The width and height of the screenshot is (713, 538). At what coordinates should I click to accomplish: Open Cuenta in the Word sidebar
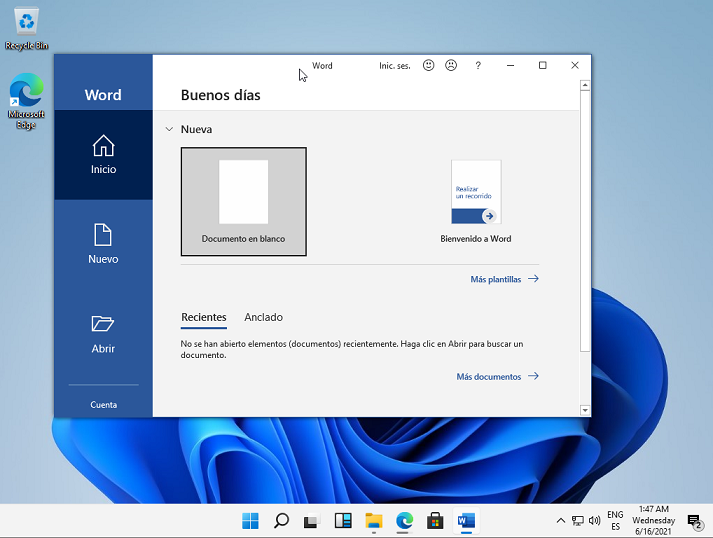(103, 404)
